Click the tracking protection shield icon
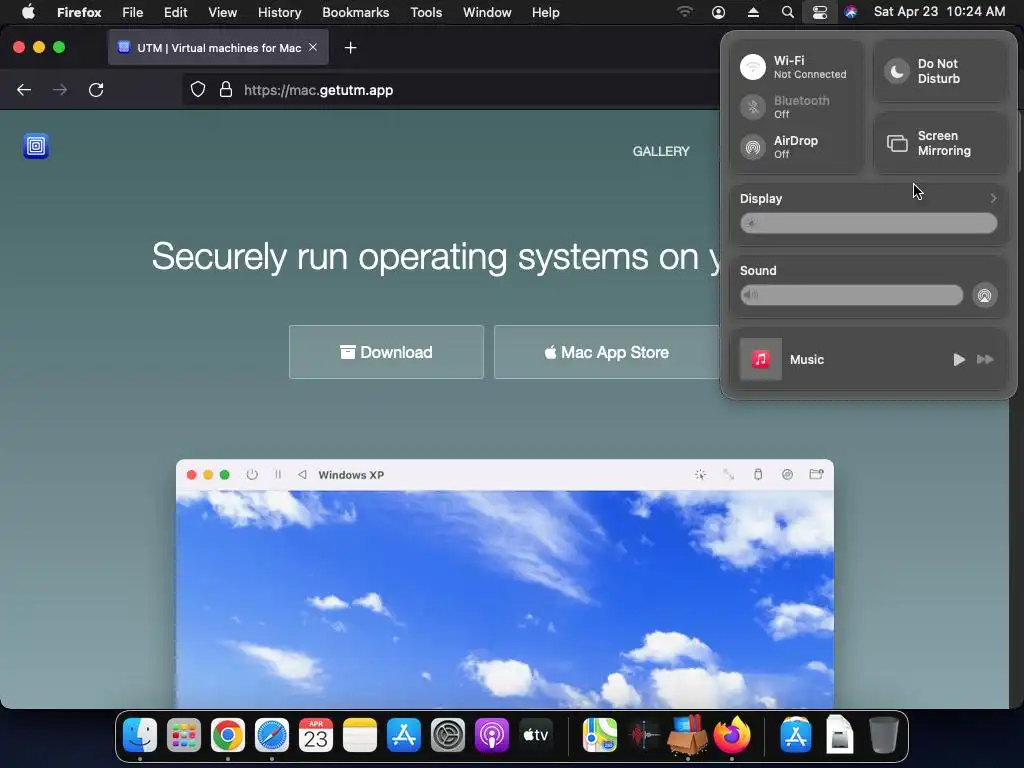Viewport: 1024px width, 768px height. (198, 89)
